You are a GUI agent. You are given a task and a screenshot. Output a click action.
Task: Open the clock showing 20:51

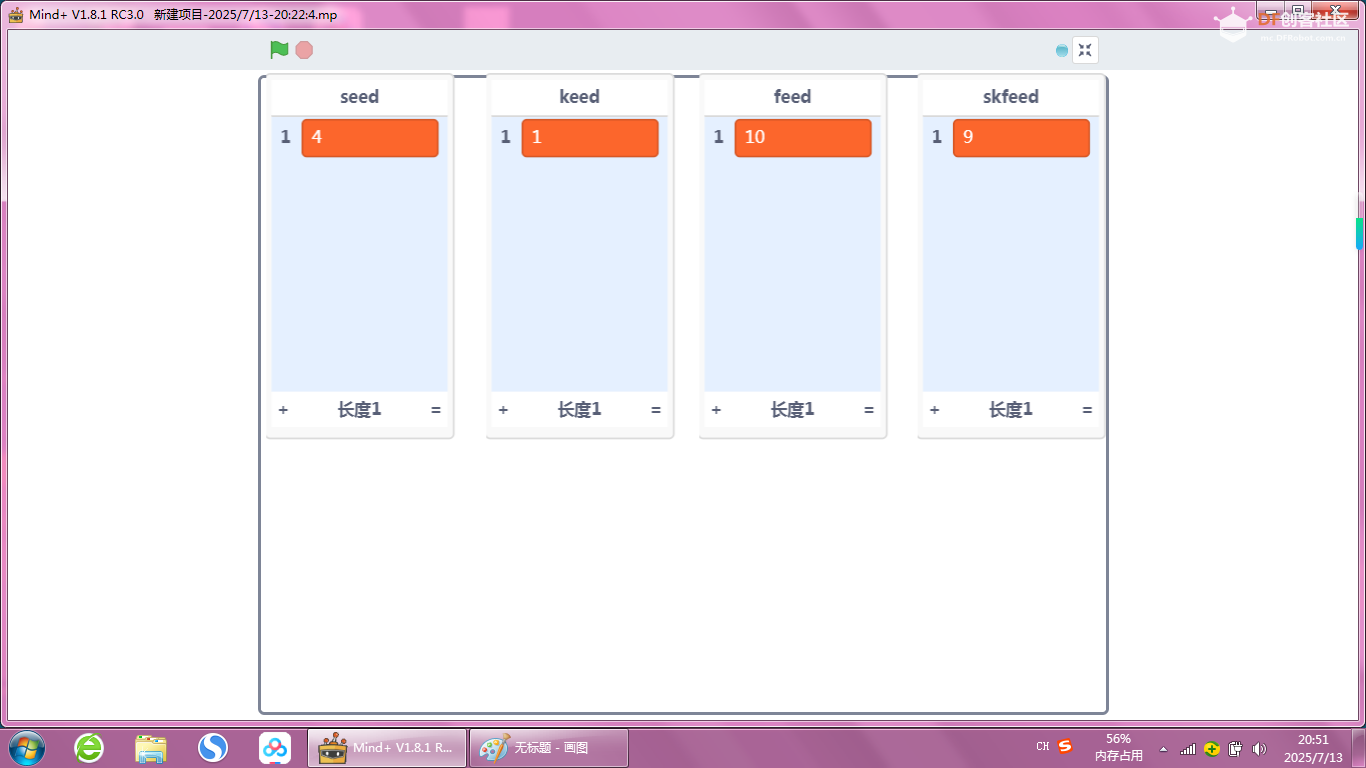[x=1313, y=748]
